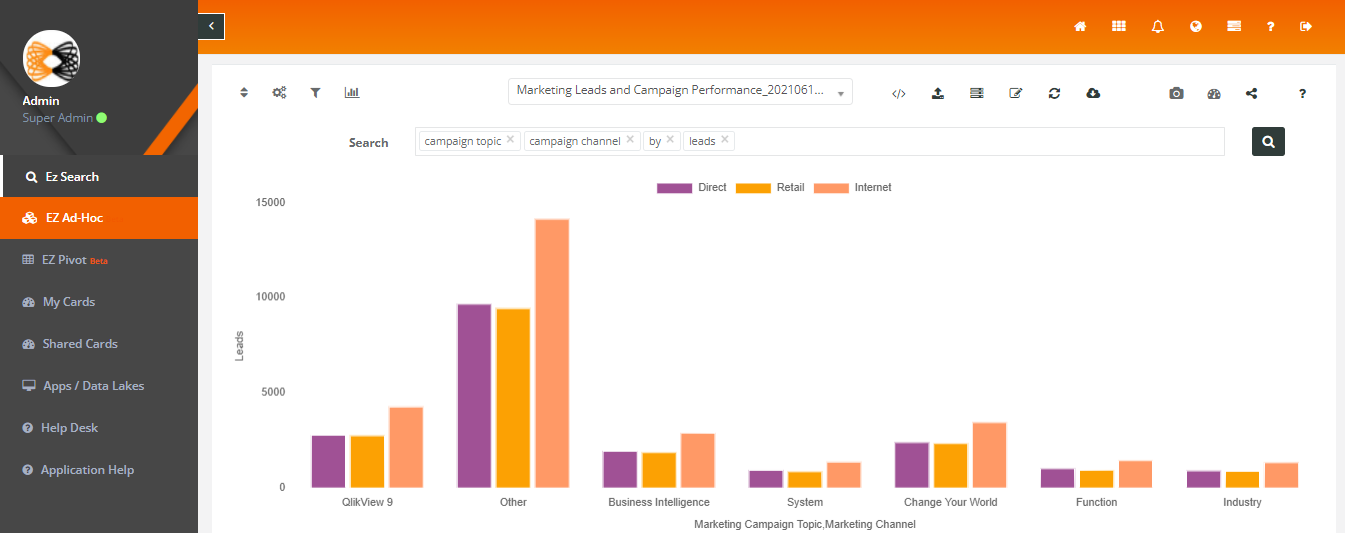The image size is (1345, 533).
Task: Open EZ Ad-Hoc in sidebar
Action: pyautogui.click(x=99, y=218)
